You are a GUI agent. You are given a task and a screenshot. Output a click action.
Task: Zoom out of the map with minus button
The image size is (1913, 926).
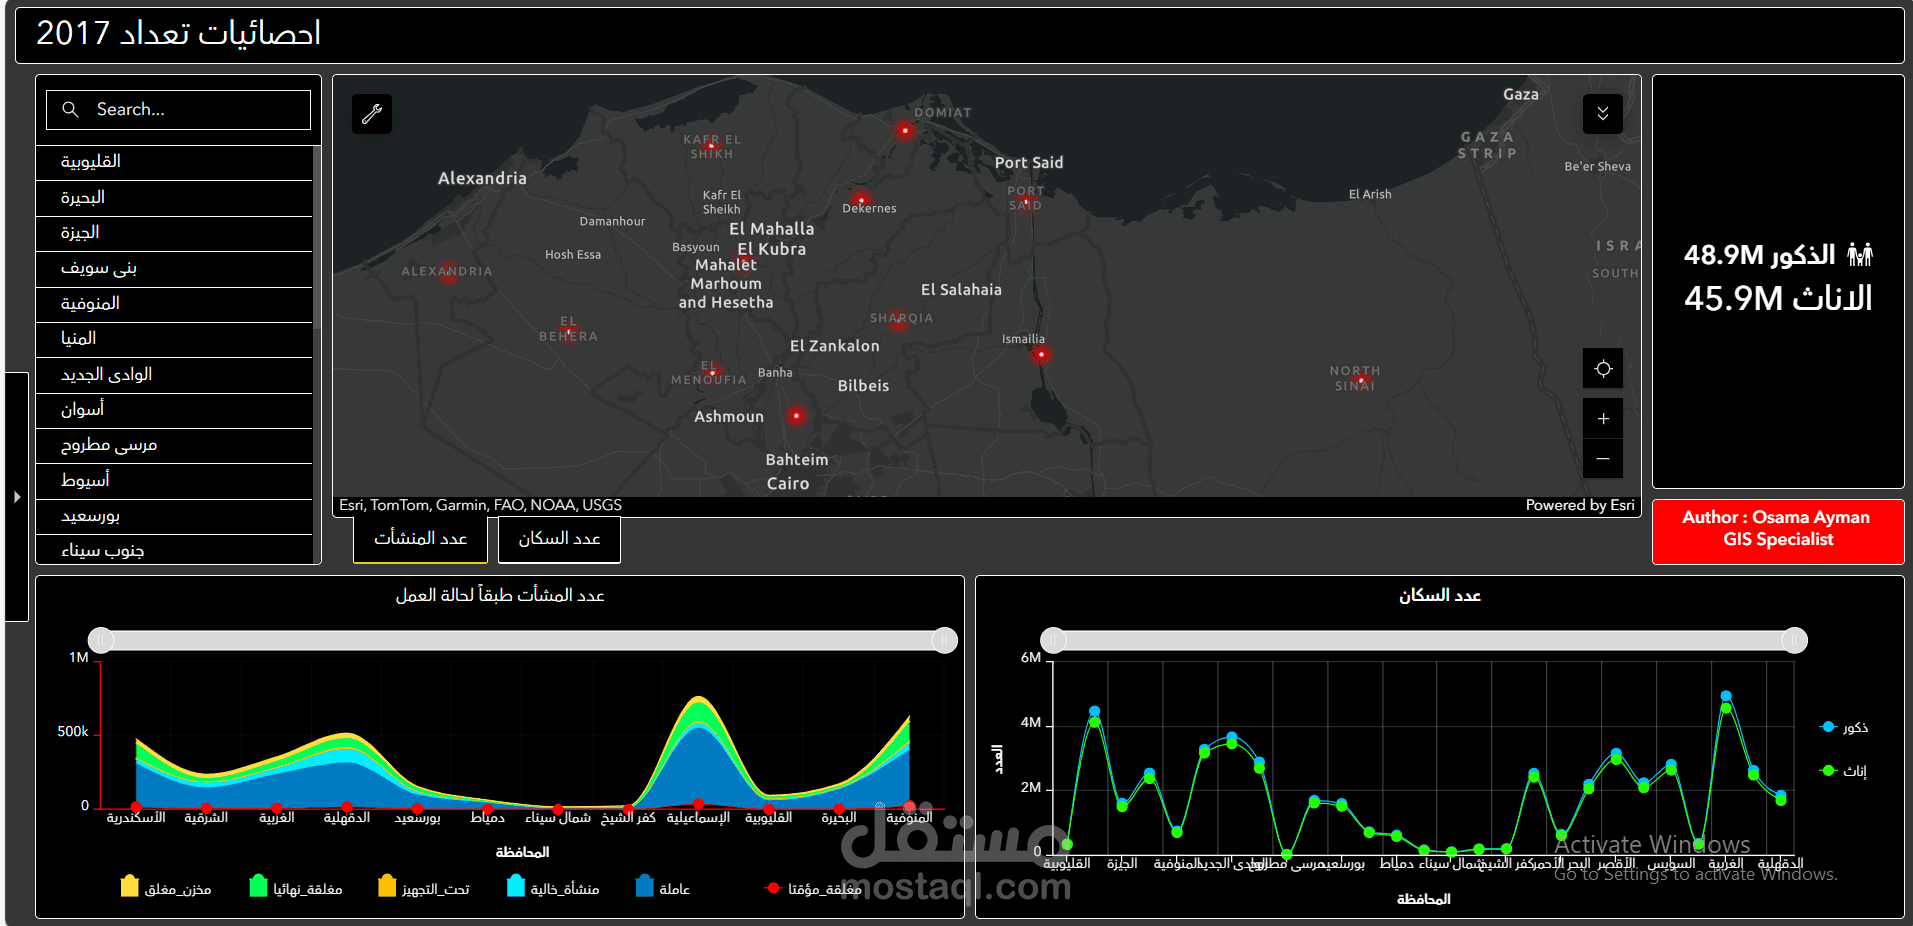point(1603,458)
